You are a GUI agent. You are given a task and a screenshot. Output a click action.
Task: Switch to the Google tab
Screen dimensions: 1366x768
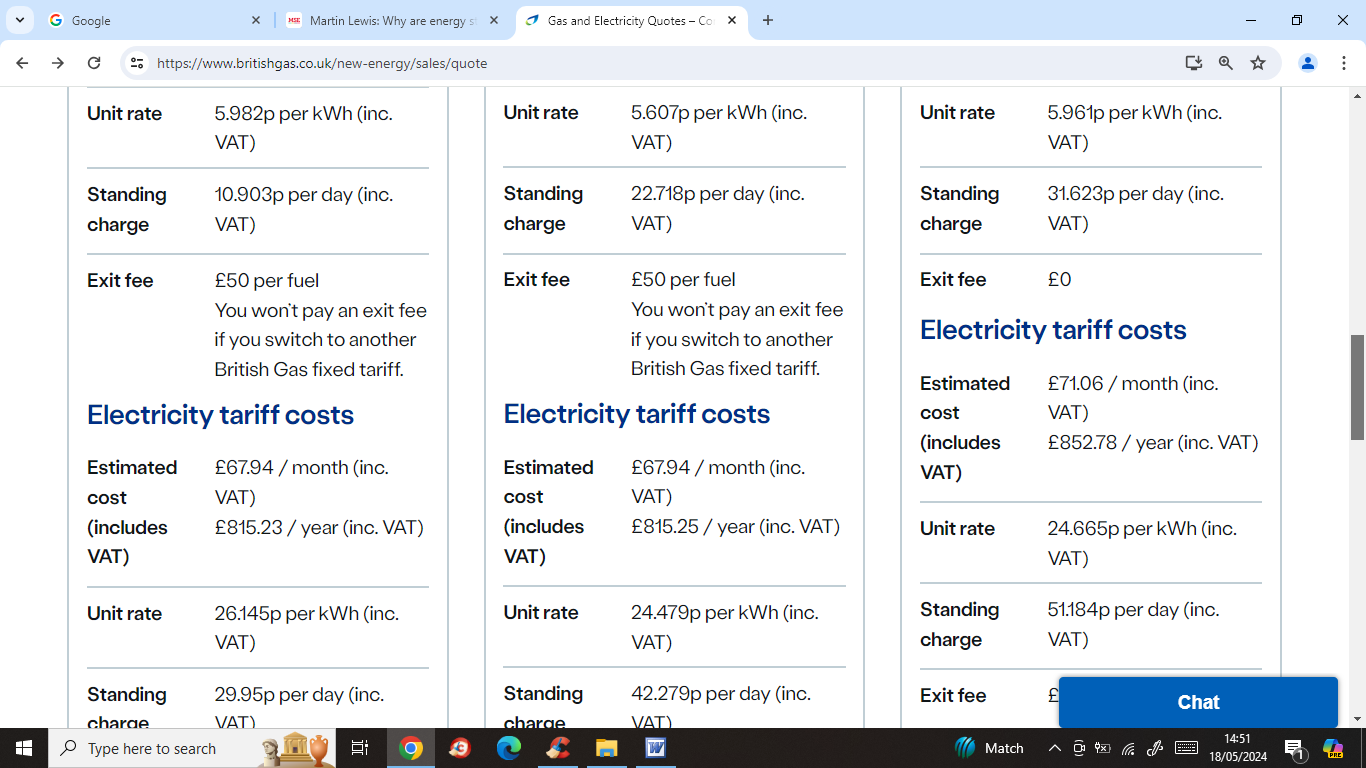click(155, 20)
